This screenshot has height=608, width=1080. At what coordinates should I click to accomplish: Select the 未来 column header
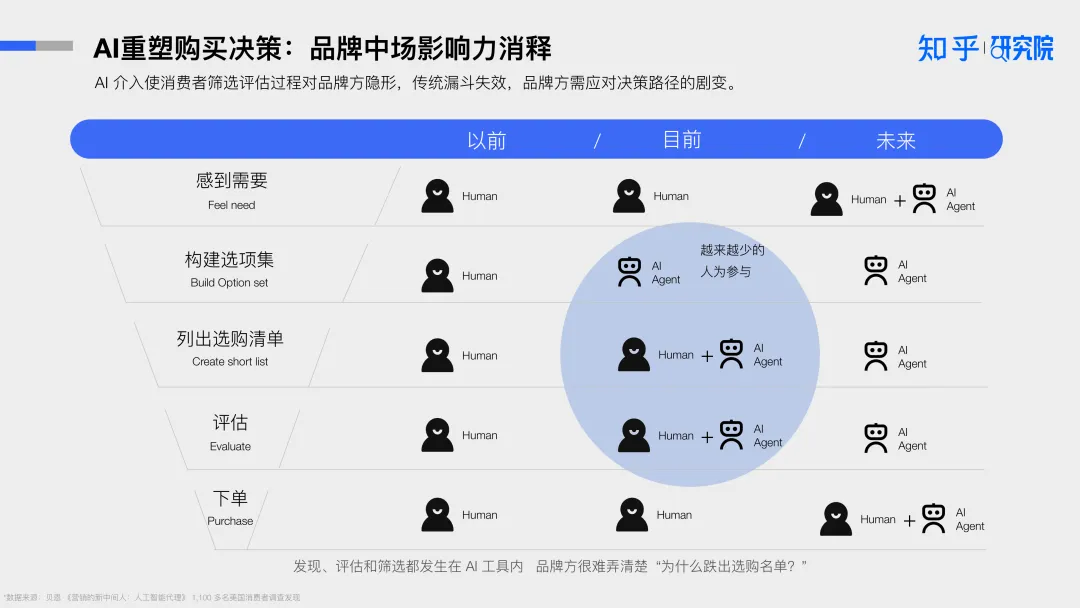pos(895,140)
